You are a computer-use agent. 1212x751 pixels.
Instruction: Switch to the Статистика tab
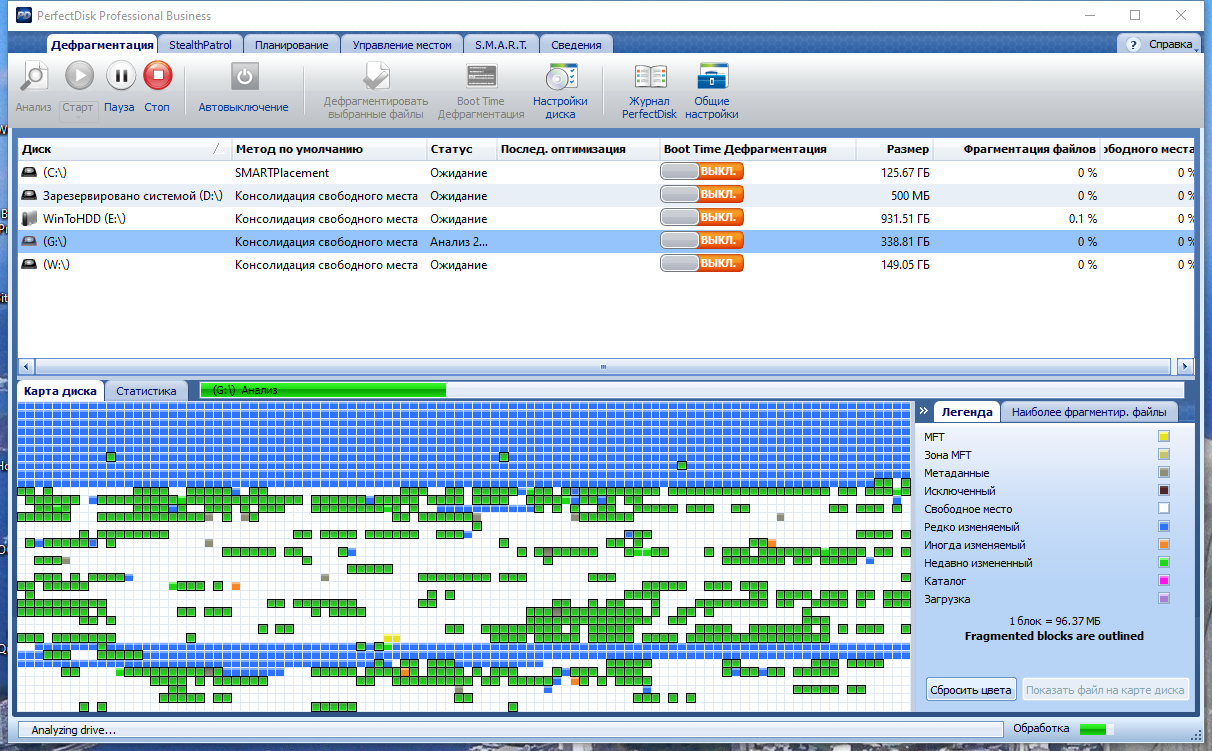(x=146, y=391)
